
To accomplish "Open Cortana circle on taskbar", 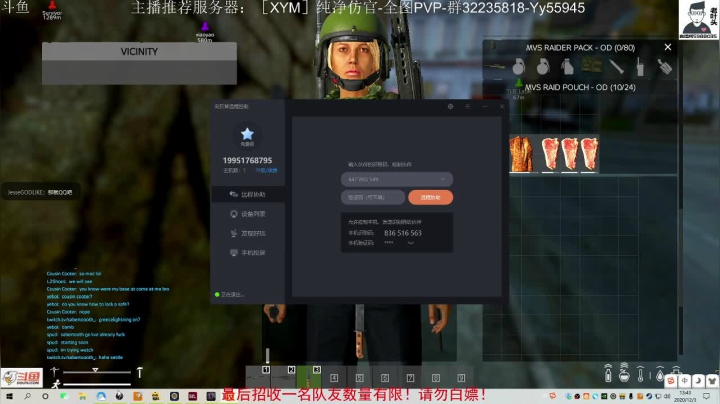I will (x=45, y=396).
